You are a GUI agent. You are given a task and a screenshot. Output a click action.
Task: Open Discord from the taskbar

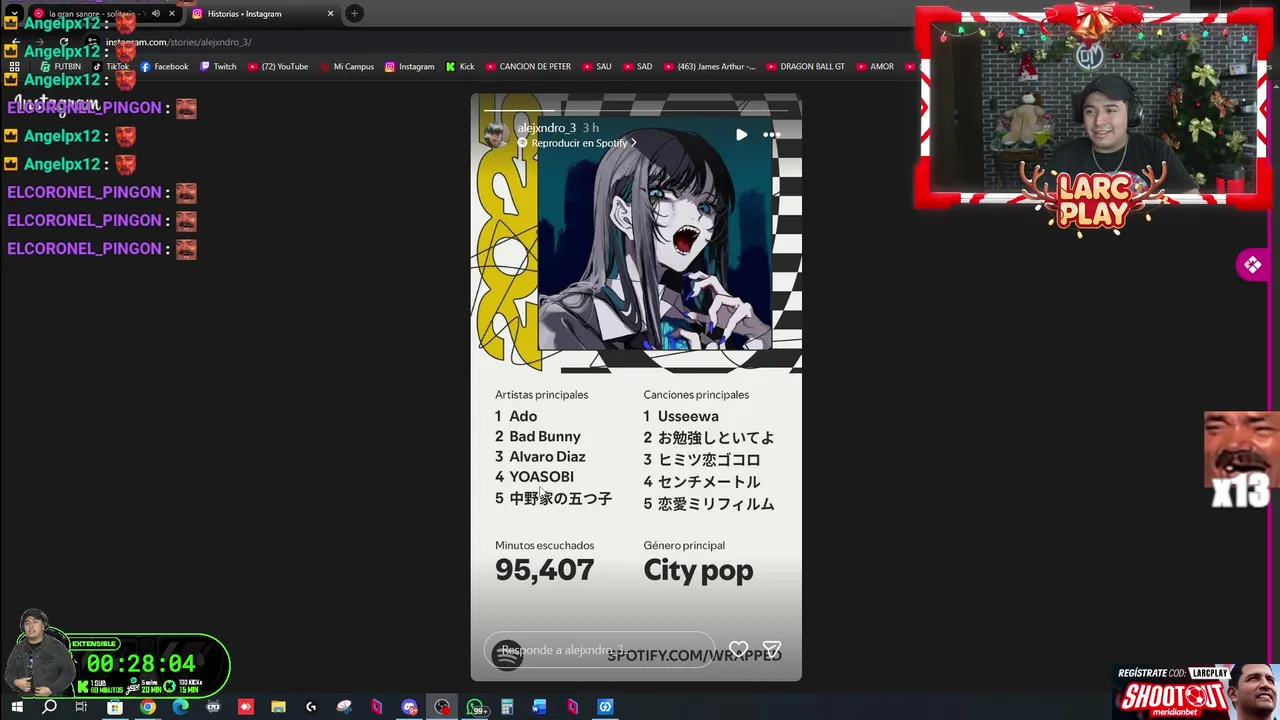(x=409, y=707)
